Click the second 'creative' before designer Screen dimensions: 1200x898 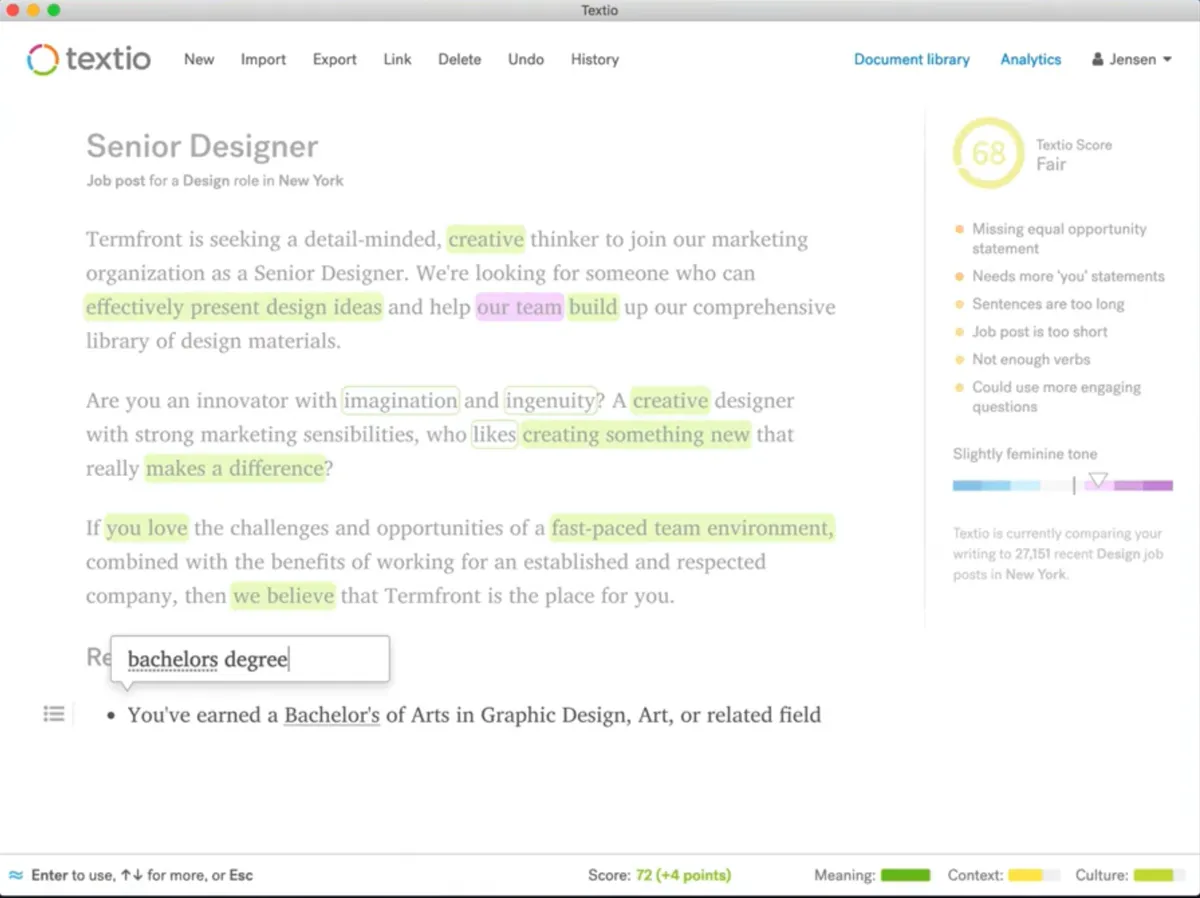[x=670, y=400]
